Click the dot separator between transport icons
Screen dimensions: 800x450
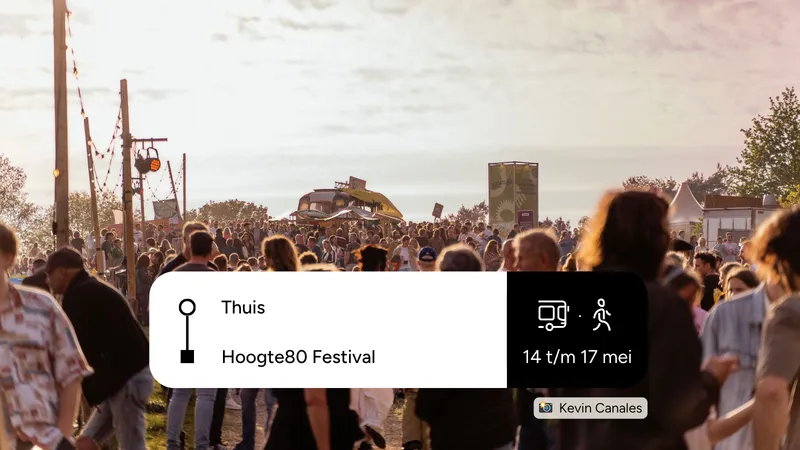coord(580,316)
